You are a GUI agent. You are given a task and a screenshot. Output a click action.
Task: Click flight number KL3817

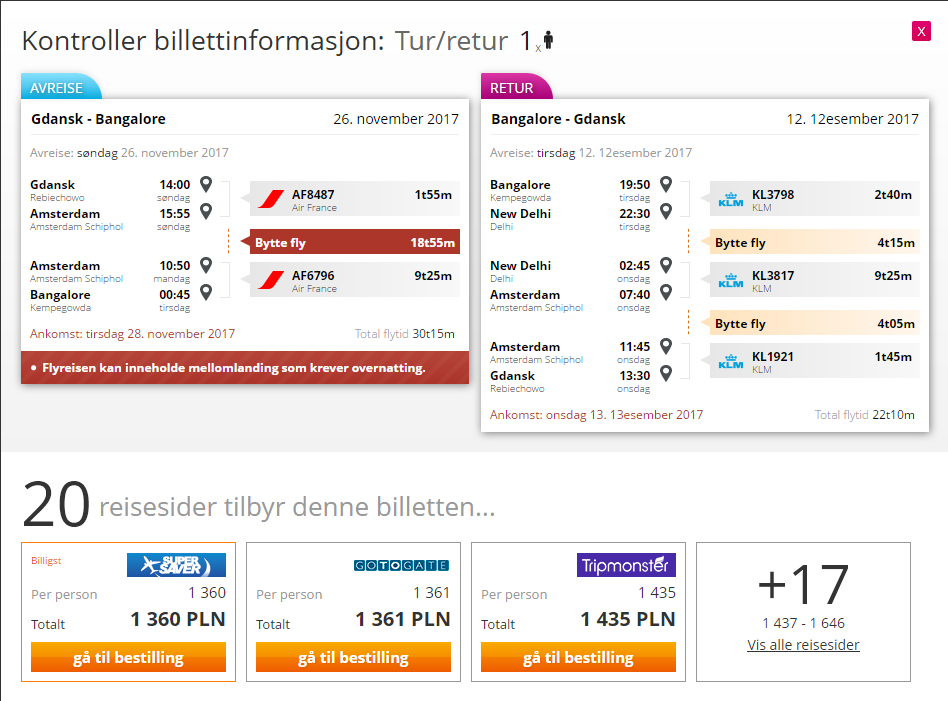773,276
